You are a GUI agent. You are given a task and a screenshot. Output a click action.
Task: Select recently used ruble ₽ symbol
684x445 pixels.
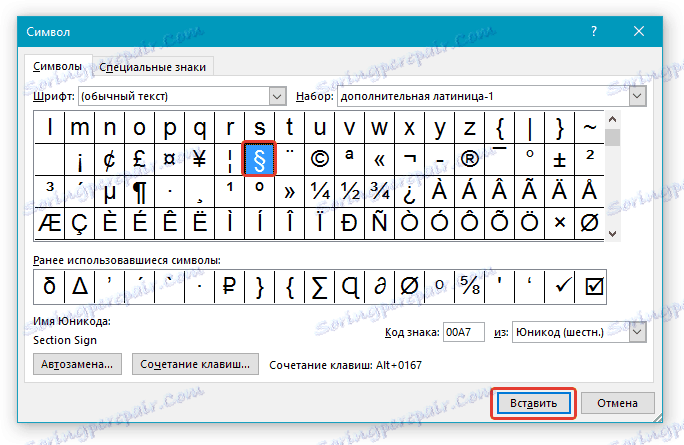(229, 287)
